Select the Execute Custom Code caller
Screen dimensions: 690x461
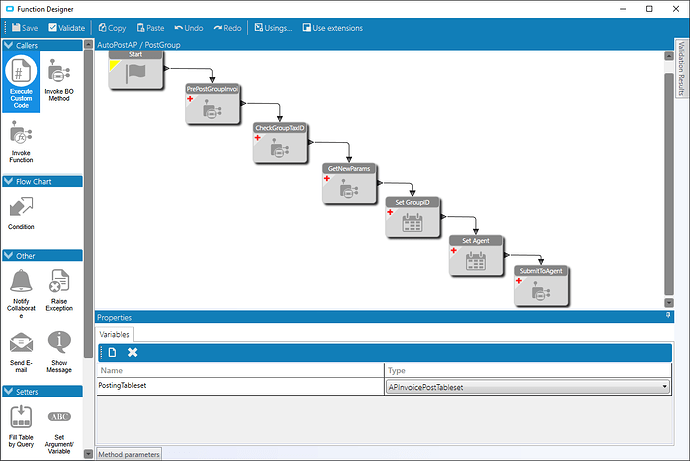(21, 82)
